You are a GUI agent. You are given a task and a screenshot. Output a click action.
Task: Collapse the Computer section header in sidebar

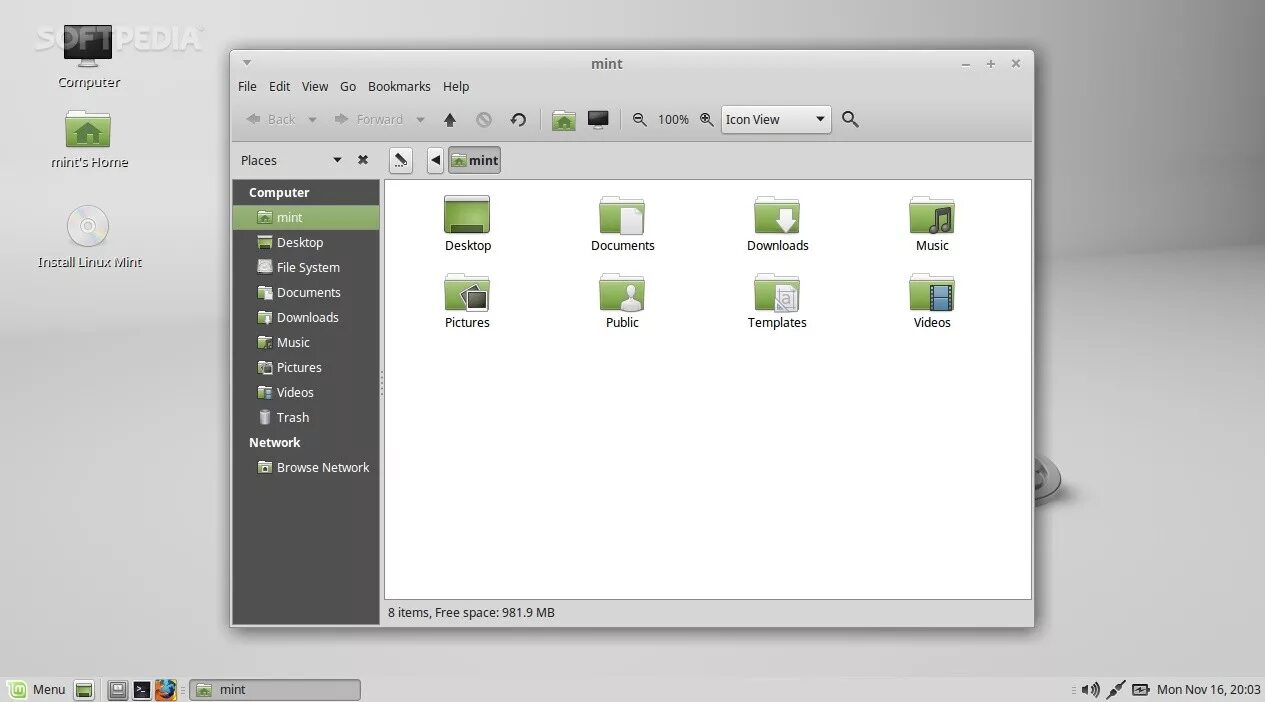pos(279,192)
